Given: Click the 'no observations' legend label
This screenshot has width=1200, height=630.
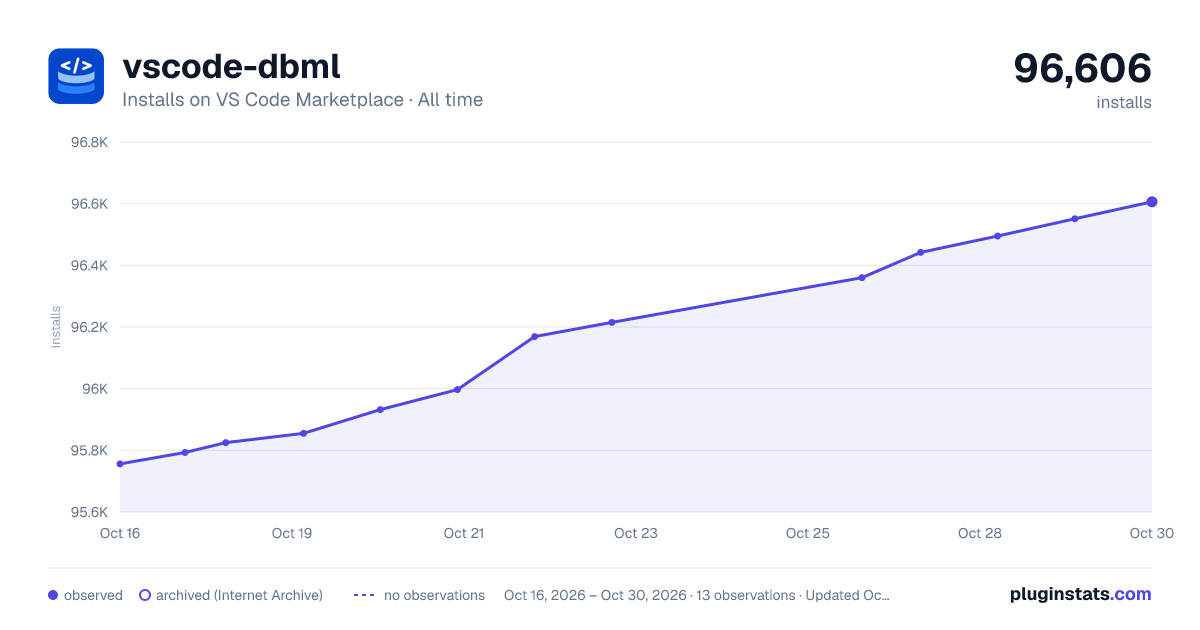Looking at the screenshot, I should coord(434,595).
